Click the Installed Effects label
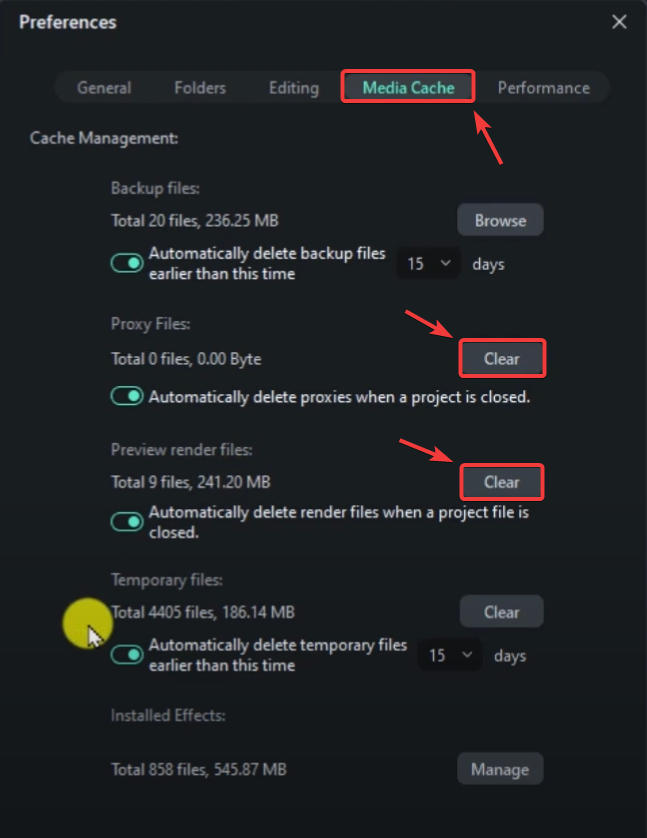This screenshot has width=647, height=838. click(x=168, y=715)
